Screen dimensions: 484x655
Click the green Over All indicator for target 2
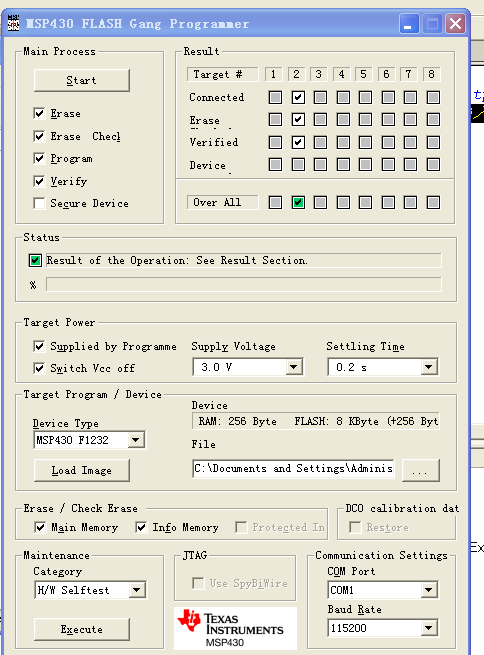click(298, 203)
